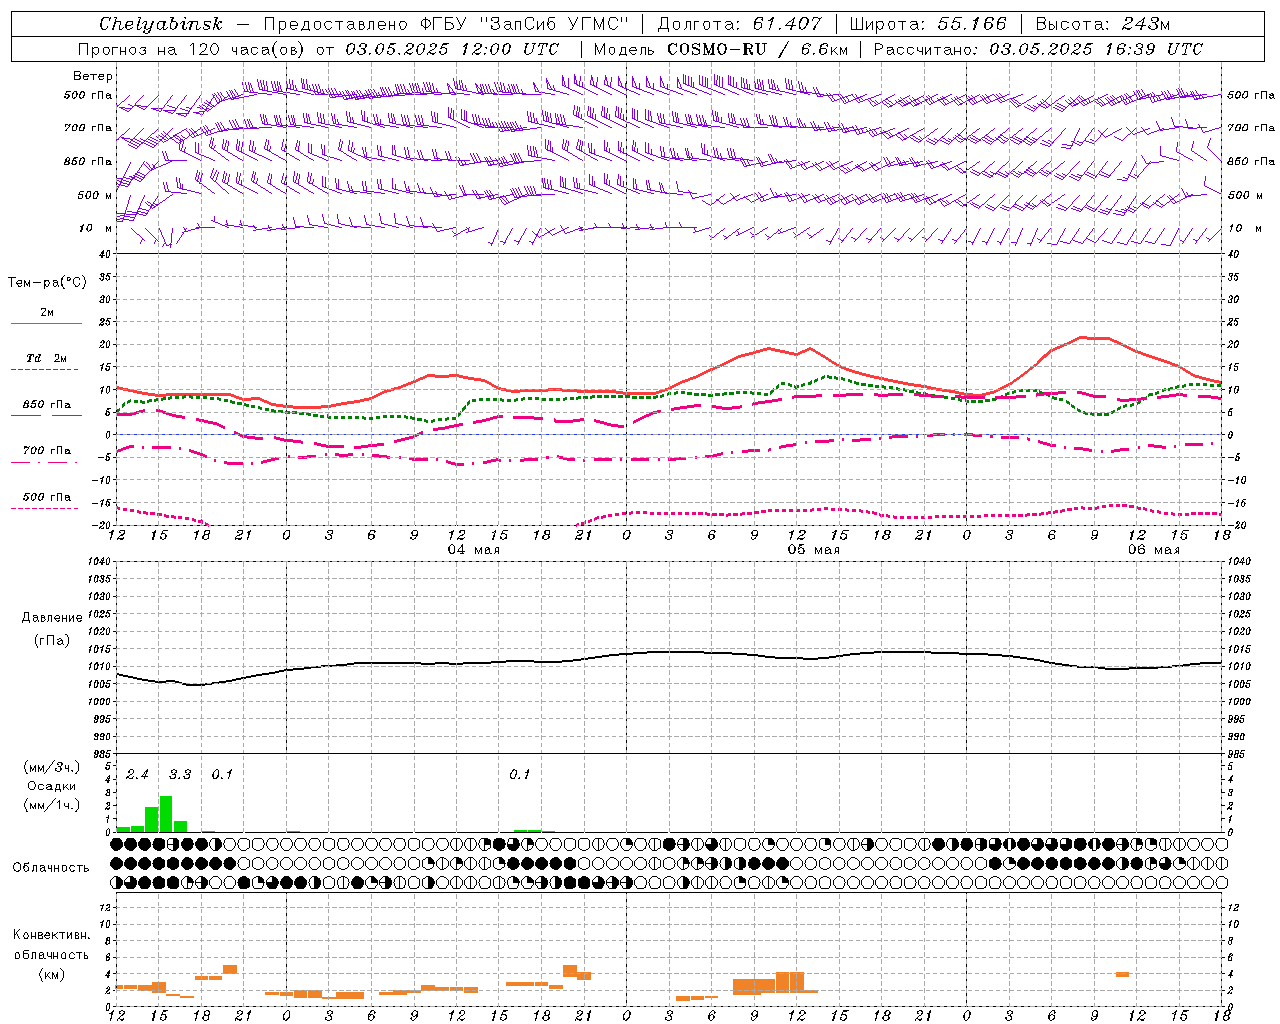This screenshot has width=1280, height=1024.
Task: Click the red line sample under the "2м" legend
Action: (x=46, y=323)
